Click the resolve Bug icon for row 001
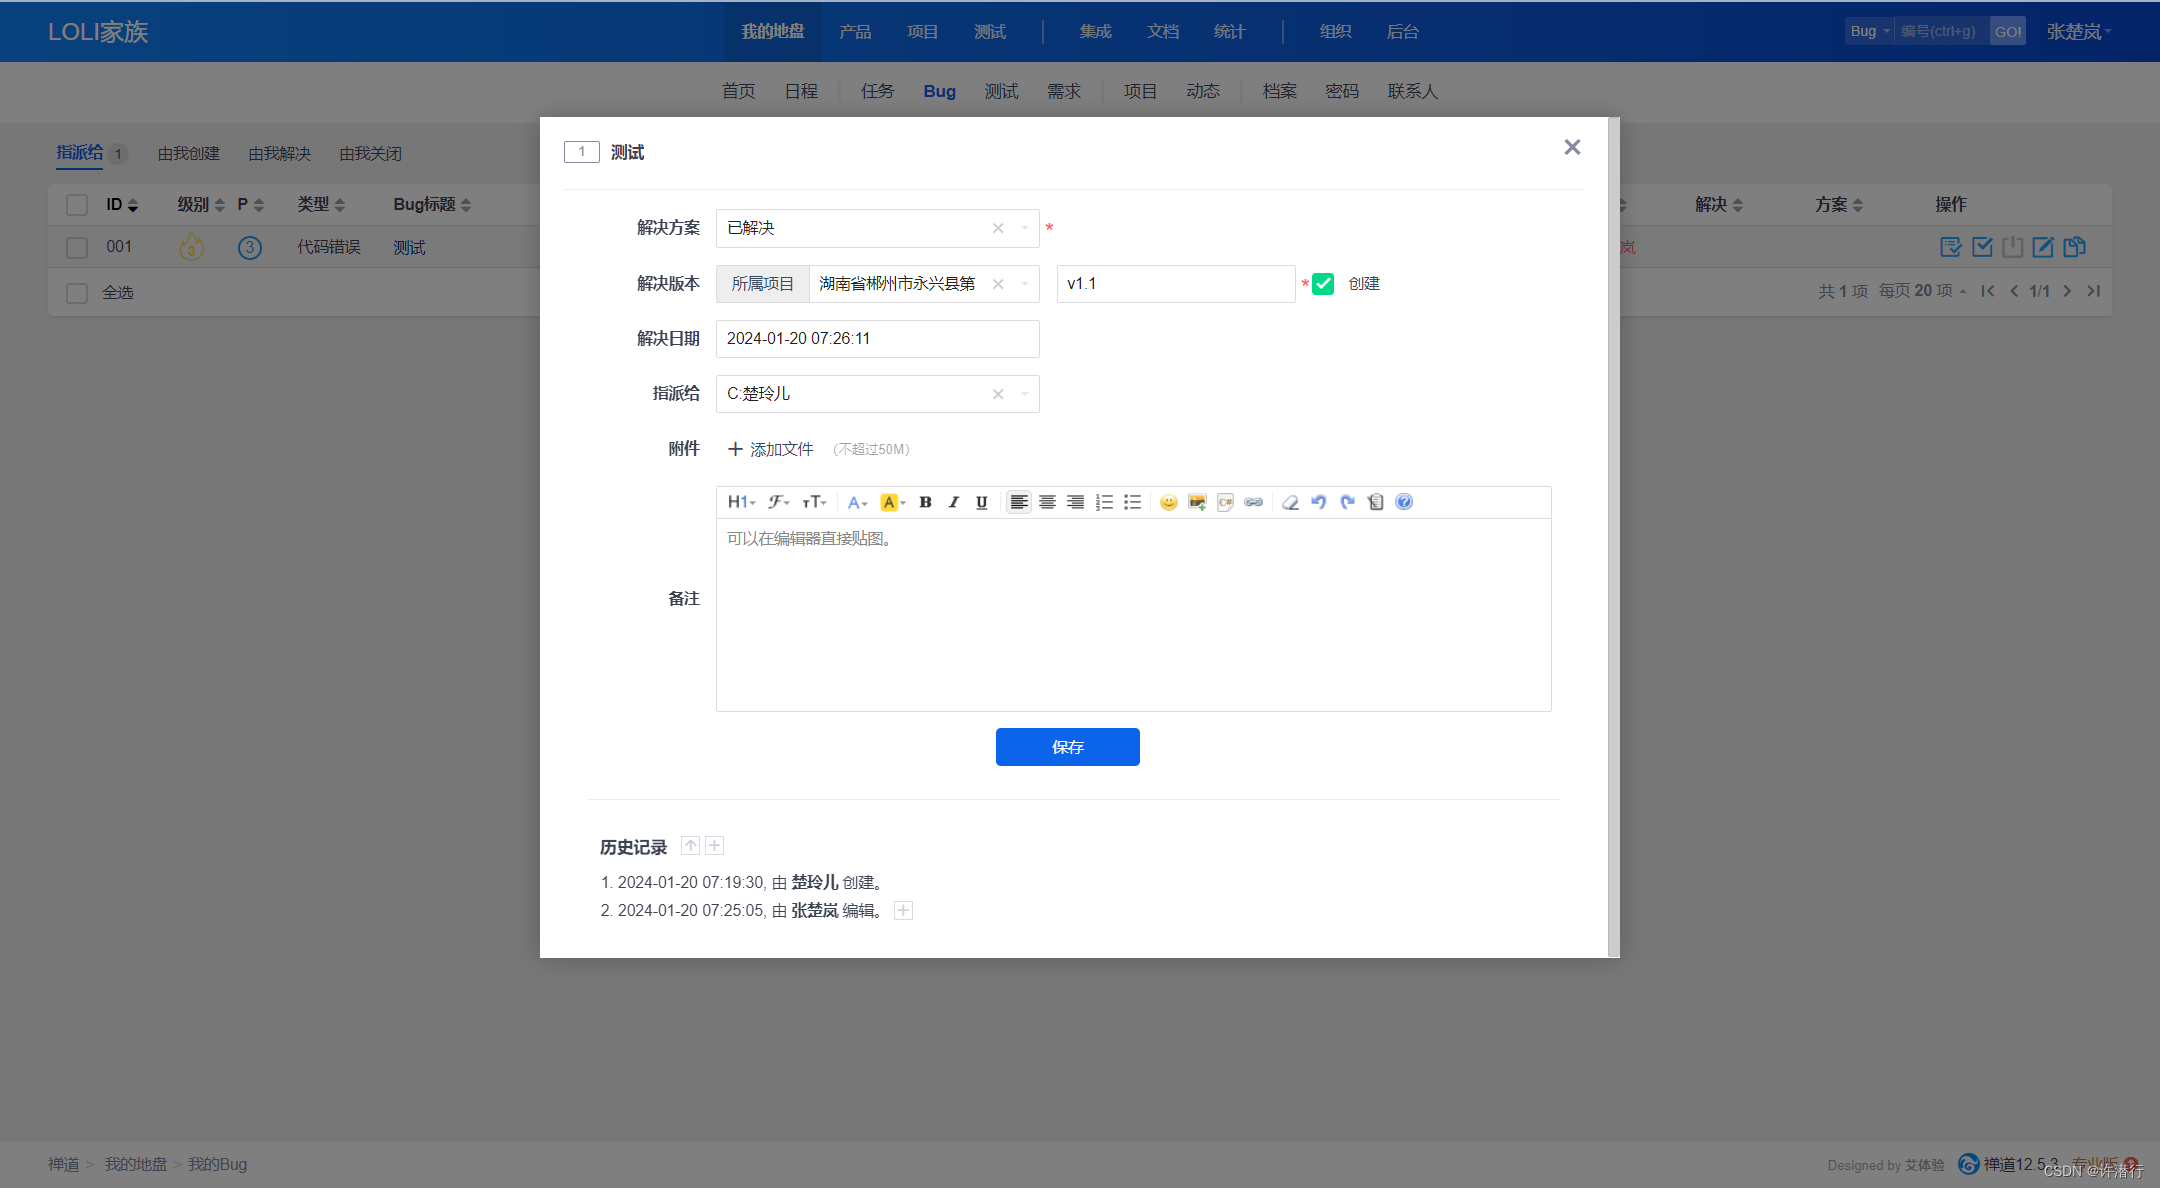This screenshot has width=2160, height=1188. [1982, 247]
